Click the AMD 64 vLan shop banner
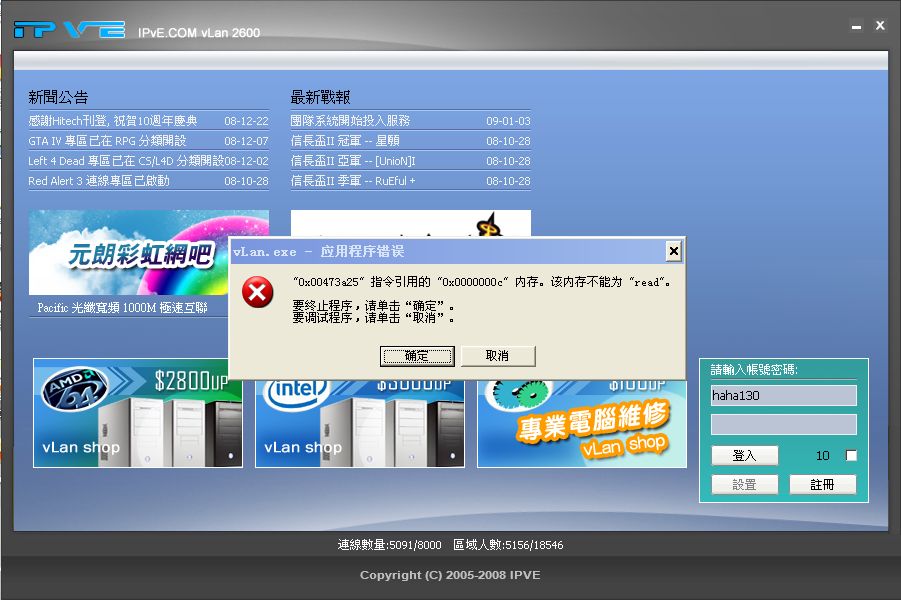The height and width of the screenshot is (600, 901). pyautogui.click(x=138, y=413)
